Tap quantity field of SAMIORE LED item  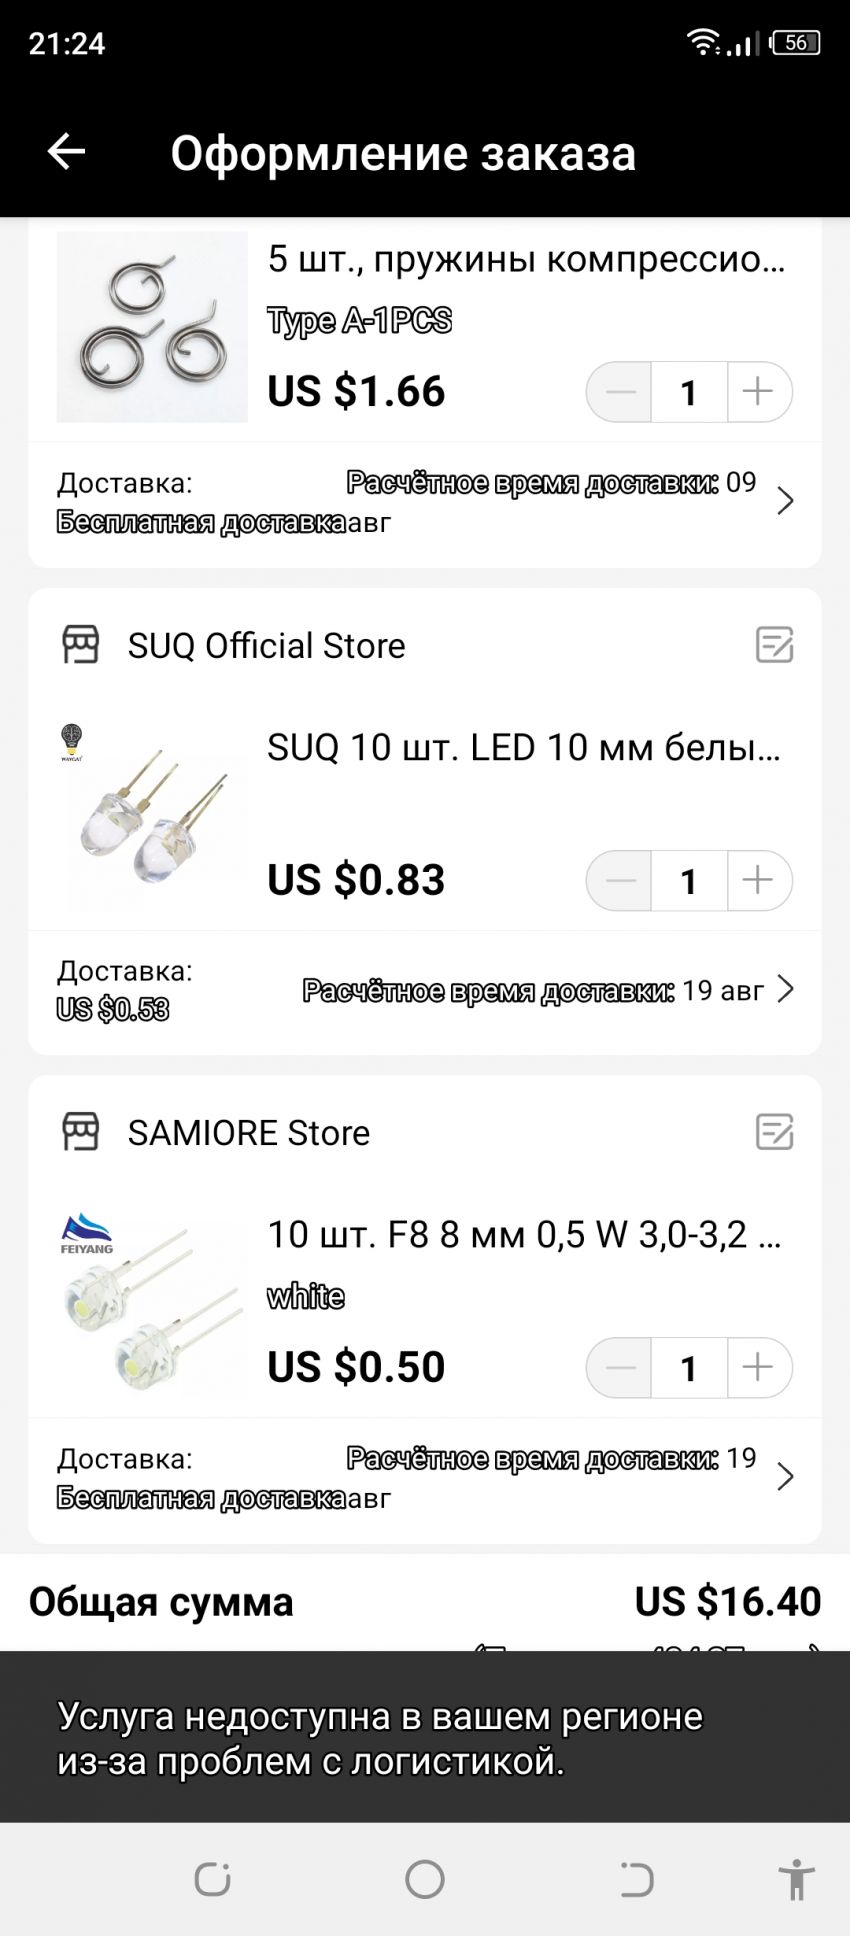688,1367
